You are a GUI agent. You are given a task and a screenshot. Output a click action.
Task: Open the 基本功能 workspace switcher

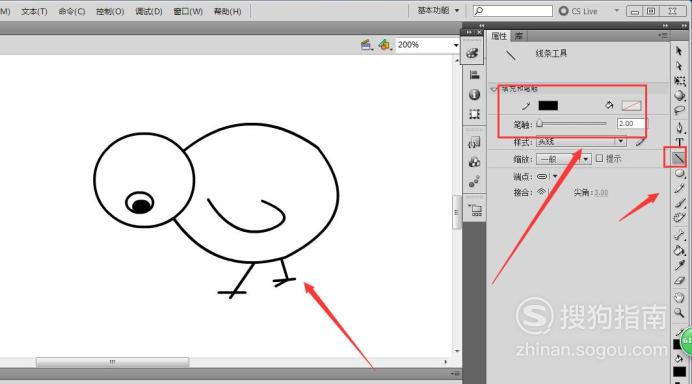point(438,10)
